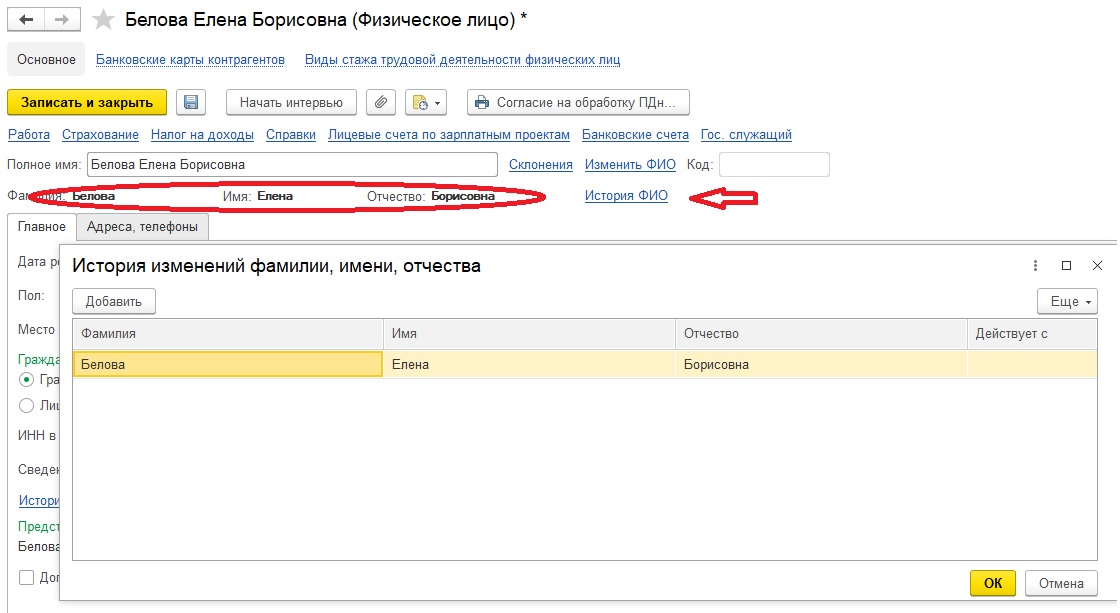Toggle the checkbox at the bottom left
Screen dimensions: 1120x613
[27, 577]
